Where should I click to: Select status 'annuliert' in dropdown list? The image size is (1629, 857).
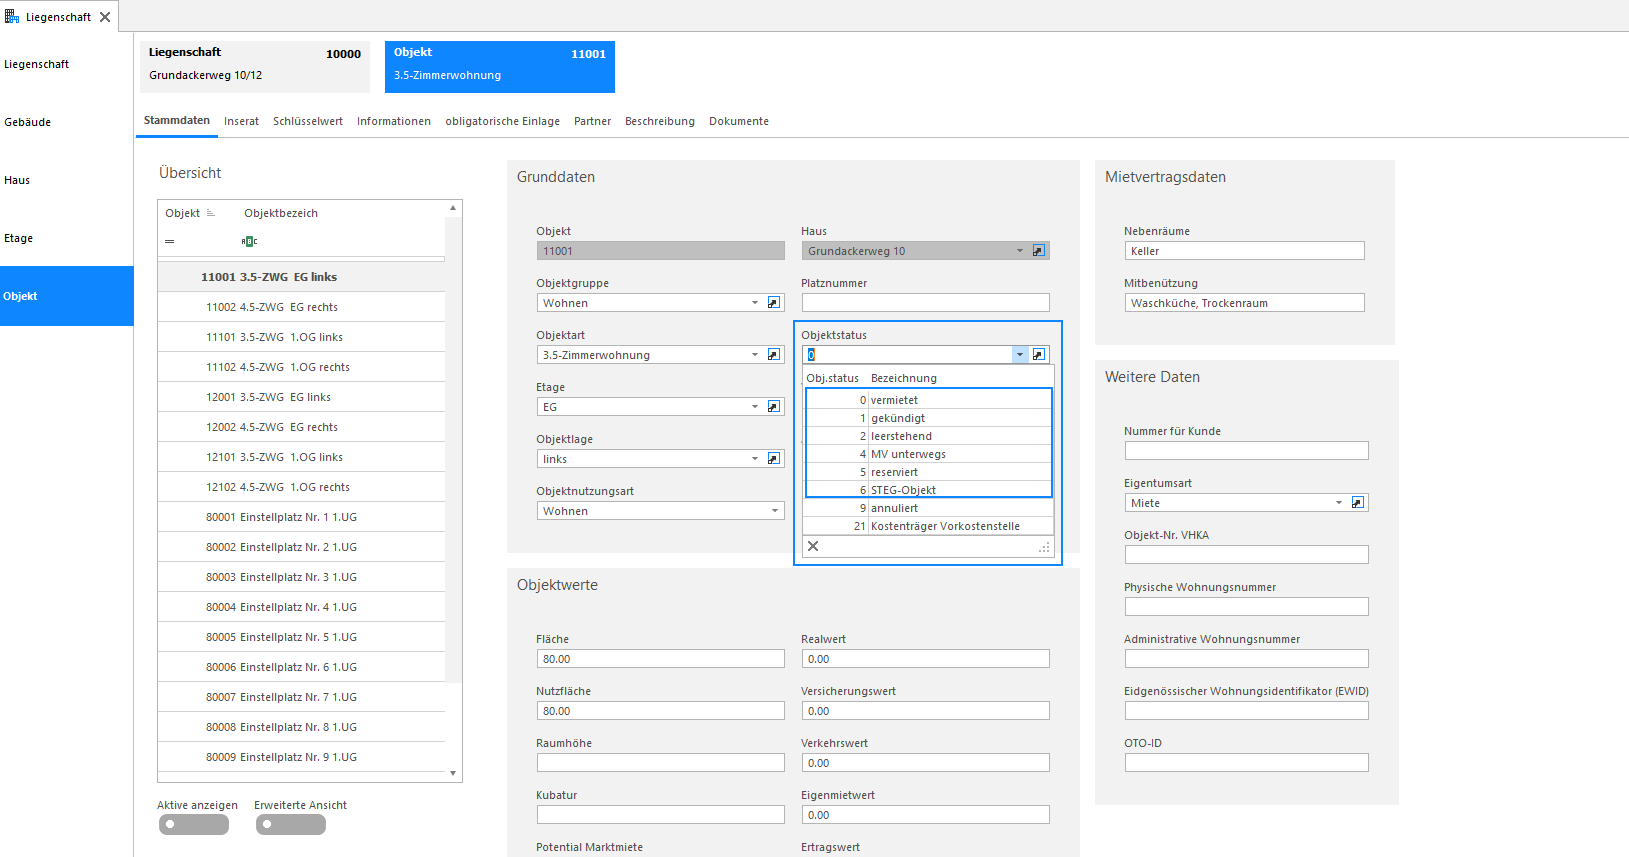(929, 508)
